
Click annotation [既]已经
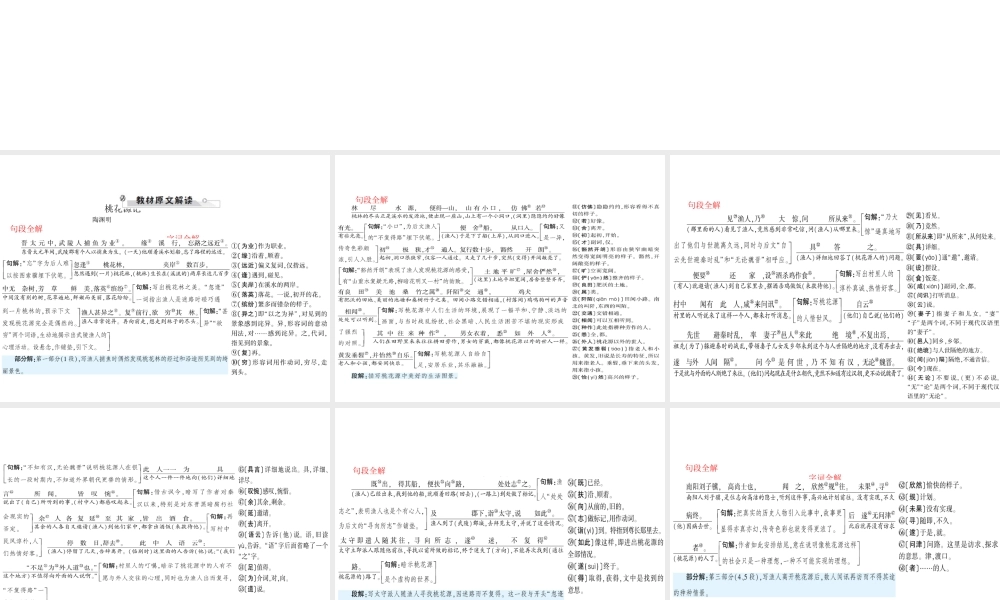click(584, 483)
